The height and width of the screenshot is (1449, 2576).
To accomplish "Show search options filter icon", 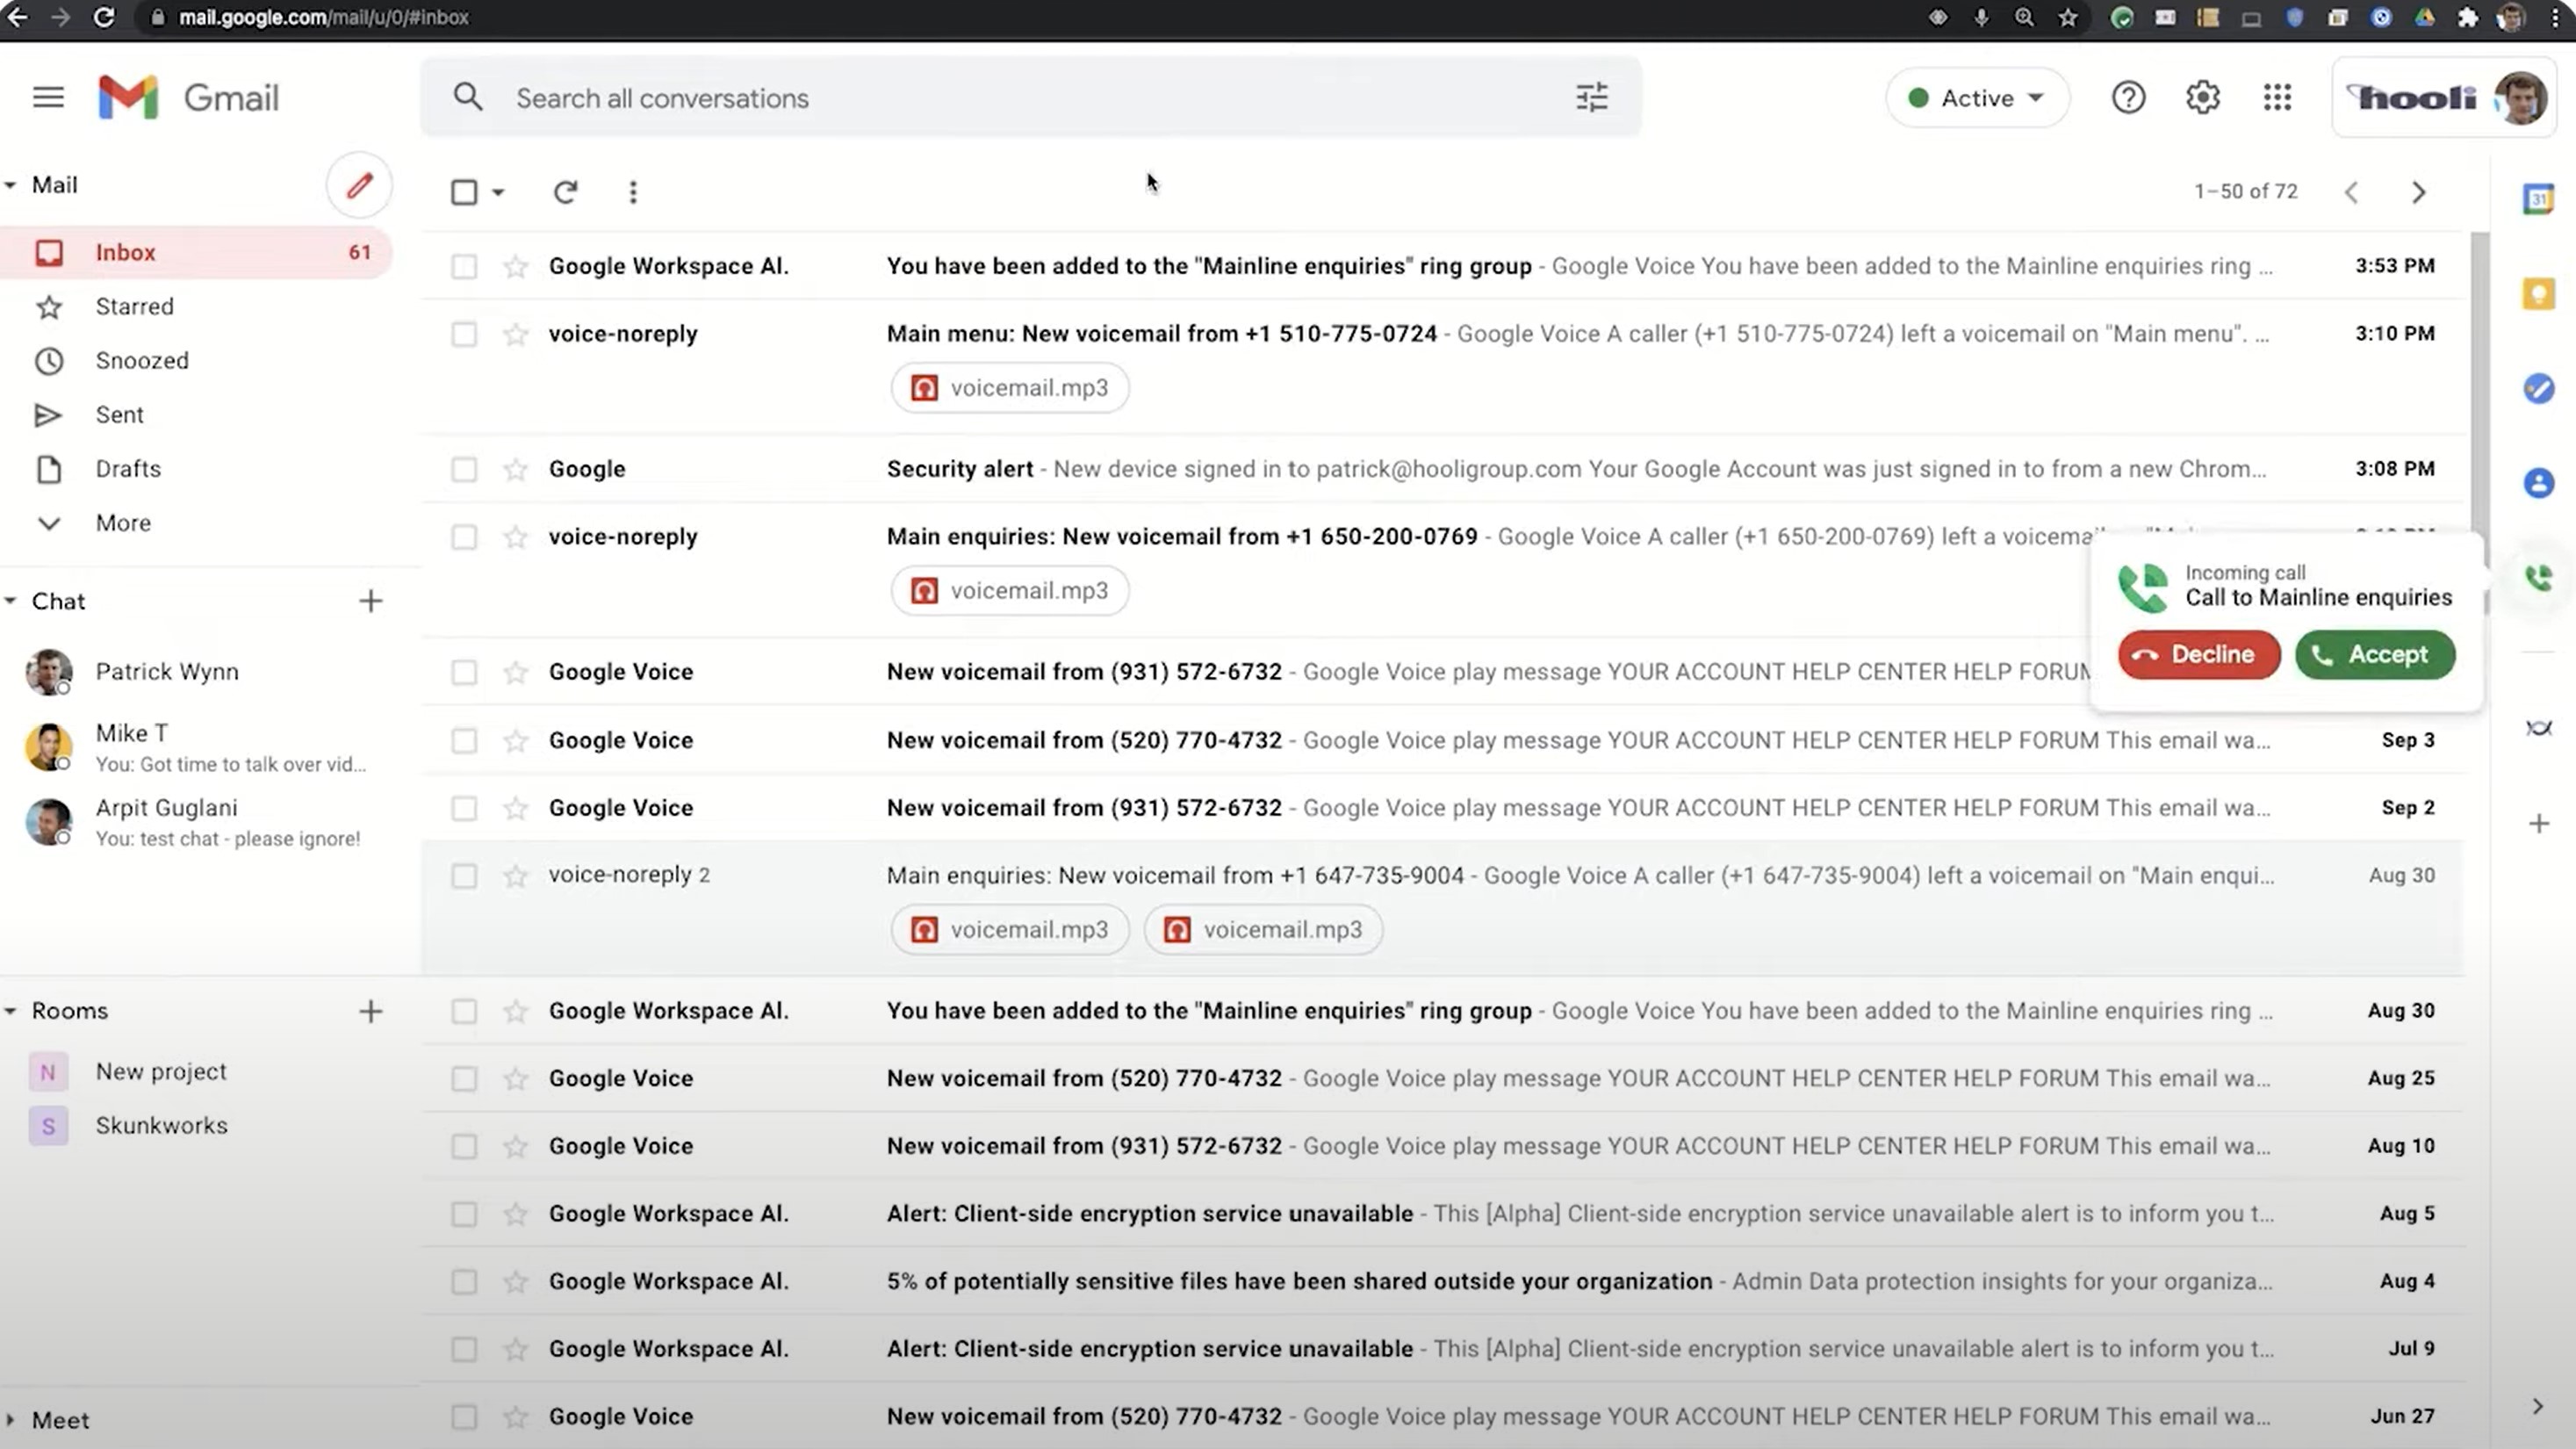I will click(x=1591, y=97).
